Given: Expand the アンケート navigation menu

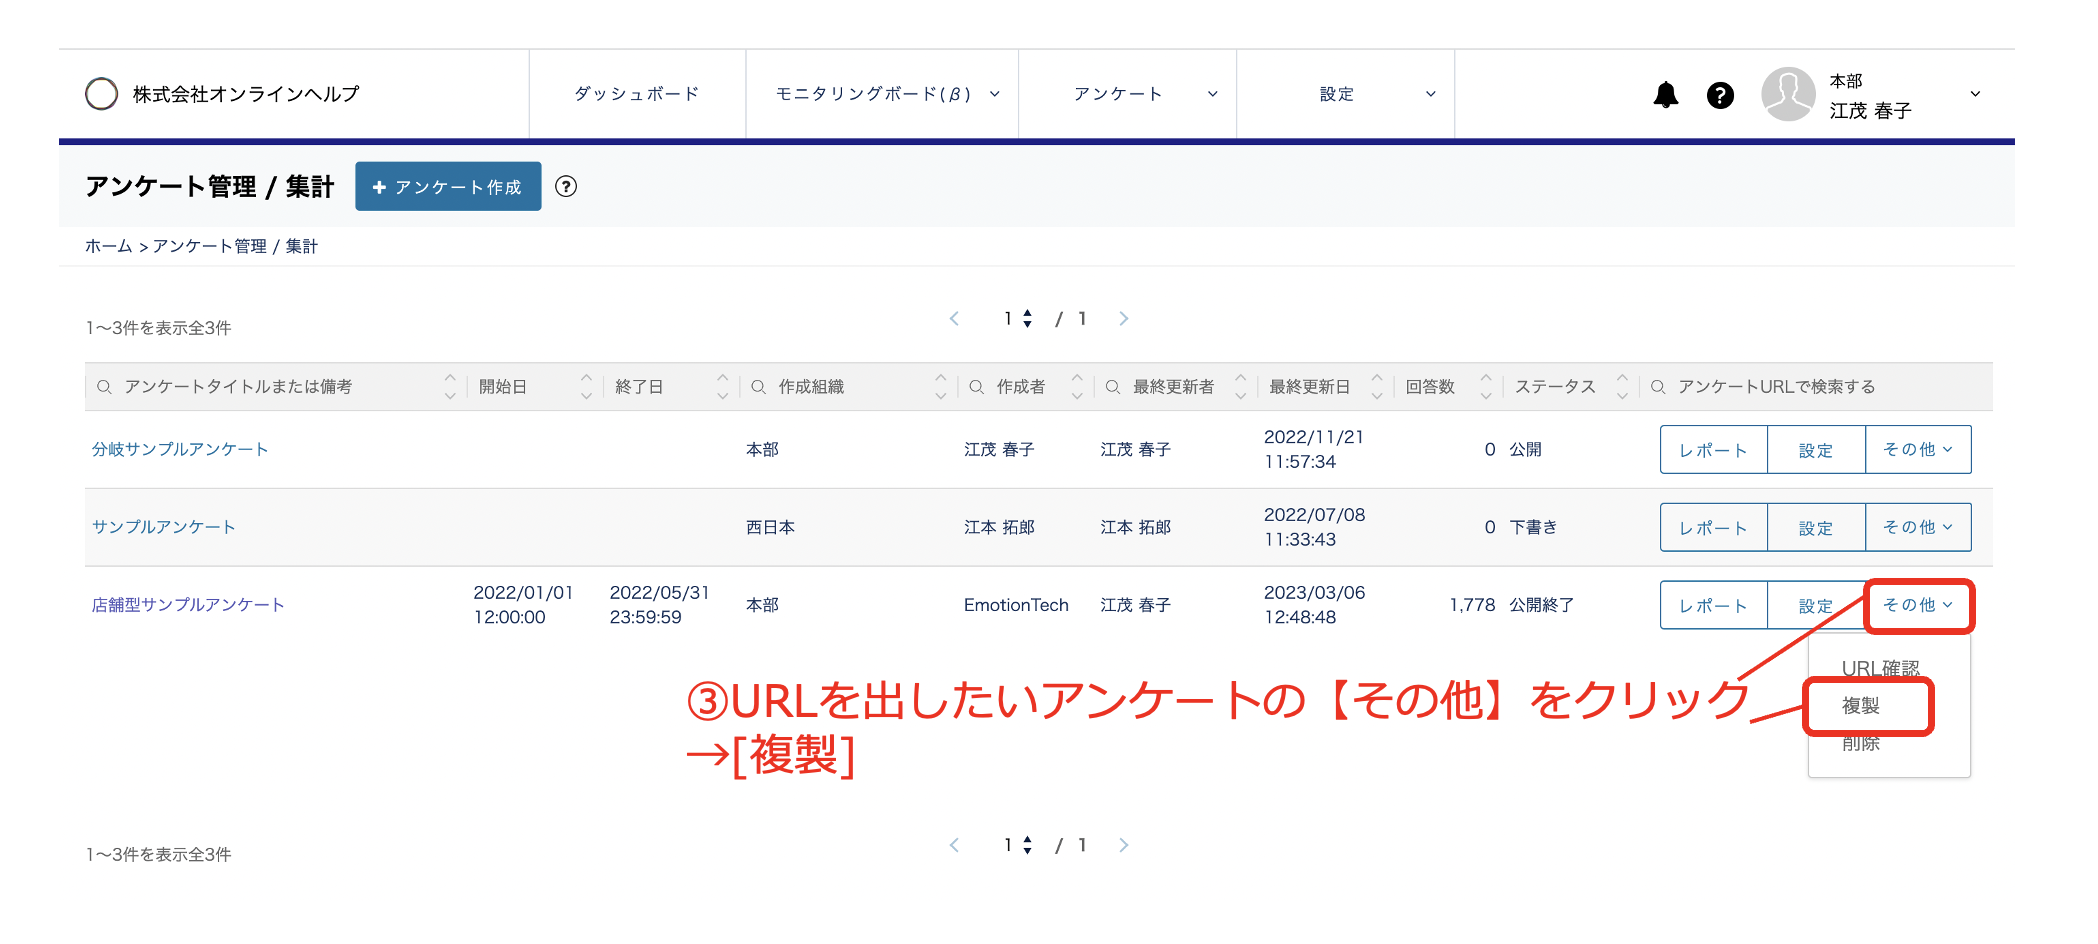Looking at the screenshot, I should click(x=1127, y=94).
